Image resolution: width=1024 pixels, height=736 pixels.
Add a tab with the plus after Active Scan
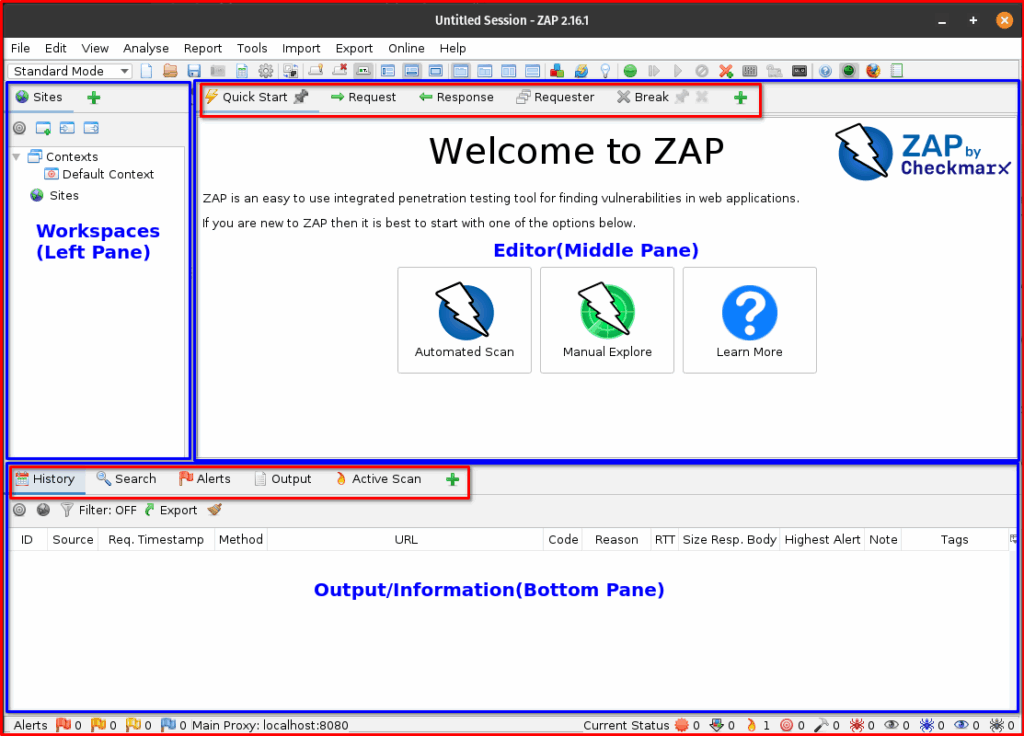pyautogui.click(x=452, y=479)
